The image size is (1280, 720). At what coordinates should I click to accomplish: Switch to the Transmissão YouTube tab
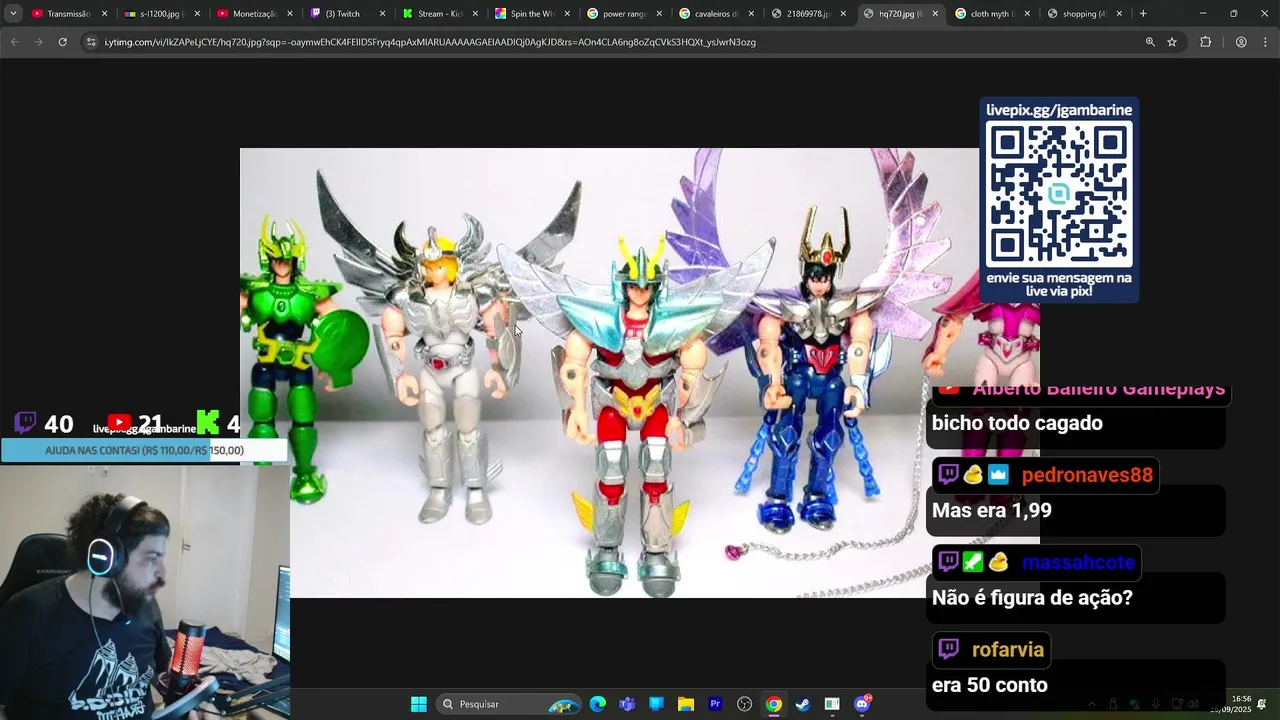(x=68, y=14)
